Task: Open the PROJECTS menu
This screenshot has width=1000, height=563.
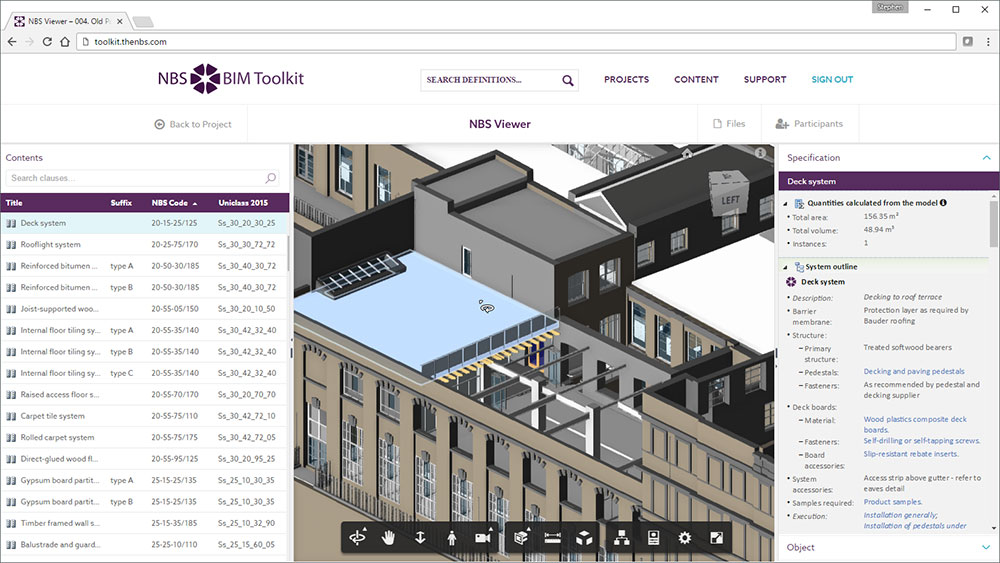Action: [626, 80]
